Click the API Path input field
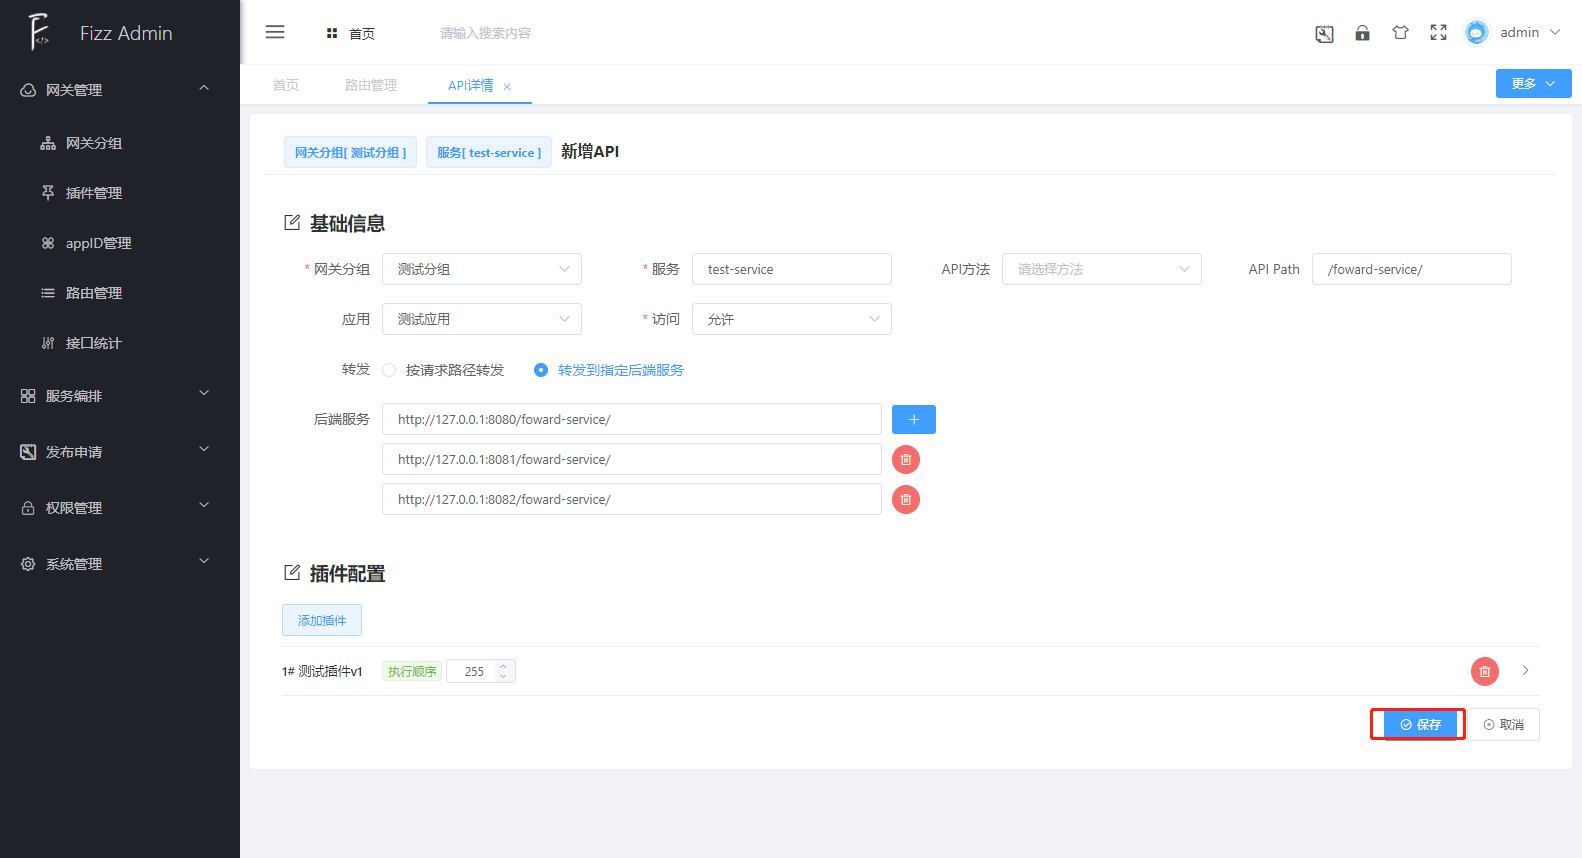1582x858 pixels. click(1412, 269)
